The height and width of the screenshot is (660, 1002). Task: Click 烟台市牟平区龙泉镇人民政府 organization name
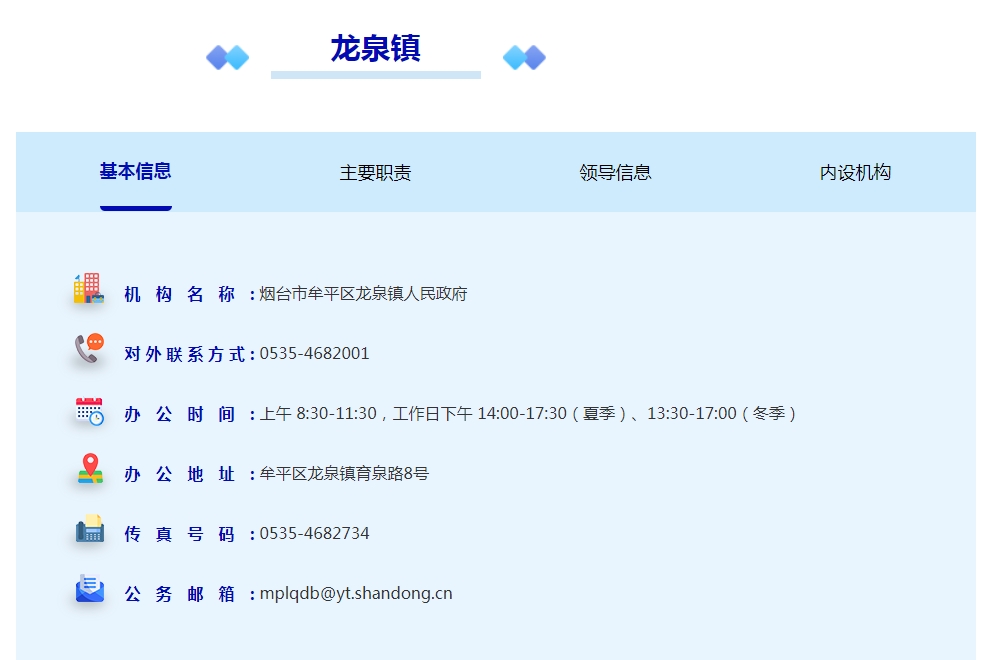point(364,293)
